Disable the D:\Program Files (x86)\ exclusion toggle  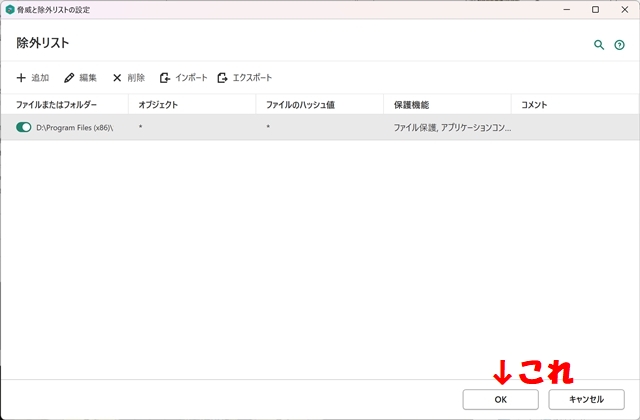24,128
